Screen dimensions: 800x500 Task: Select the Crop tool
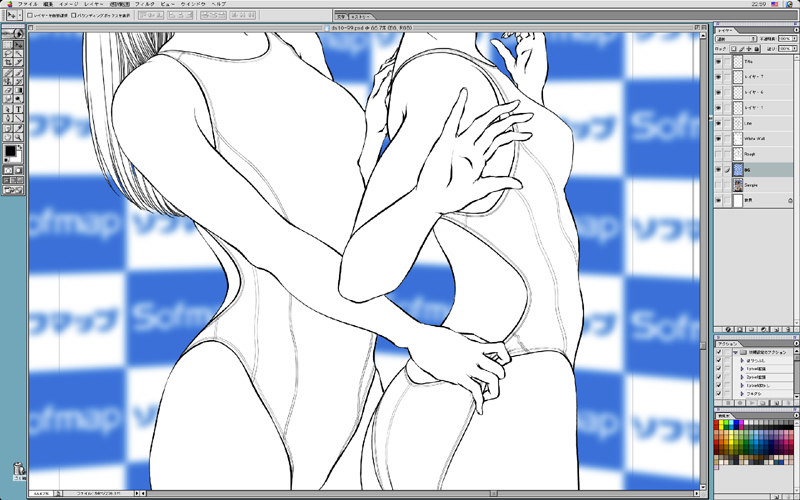(8, 62)
